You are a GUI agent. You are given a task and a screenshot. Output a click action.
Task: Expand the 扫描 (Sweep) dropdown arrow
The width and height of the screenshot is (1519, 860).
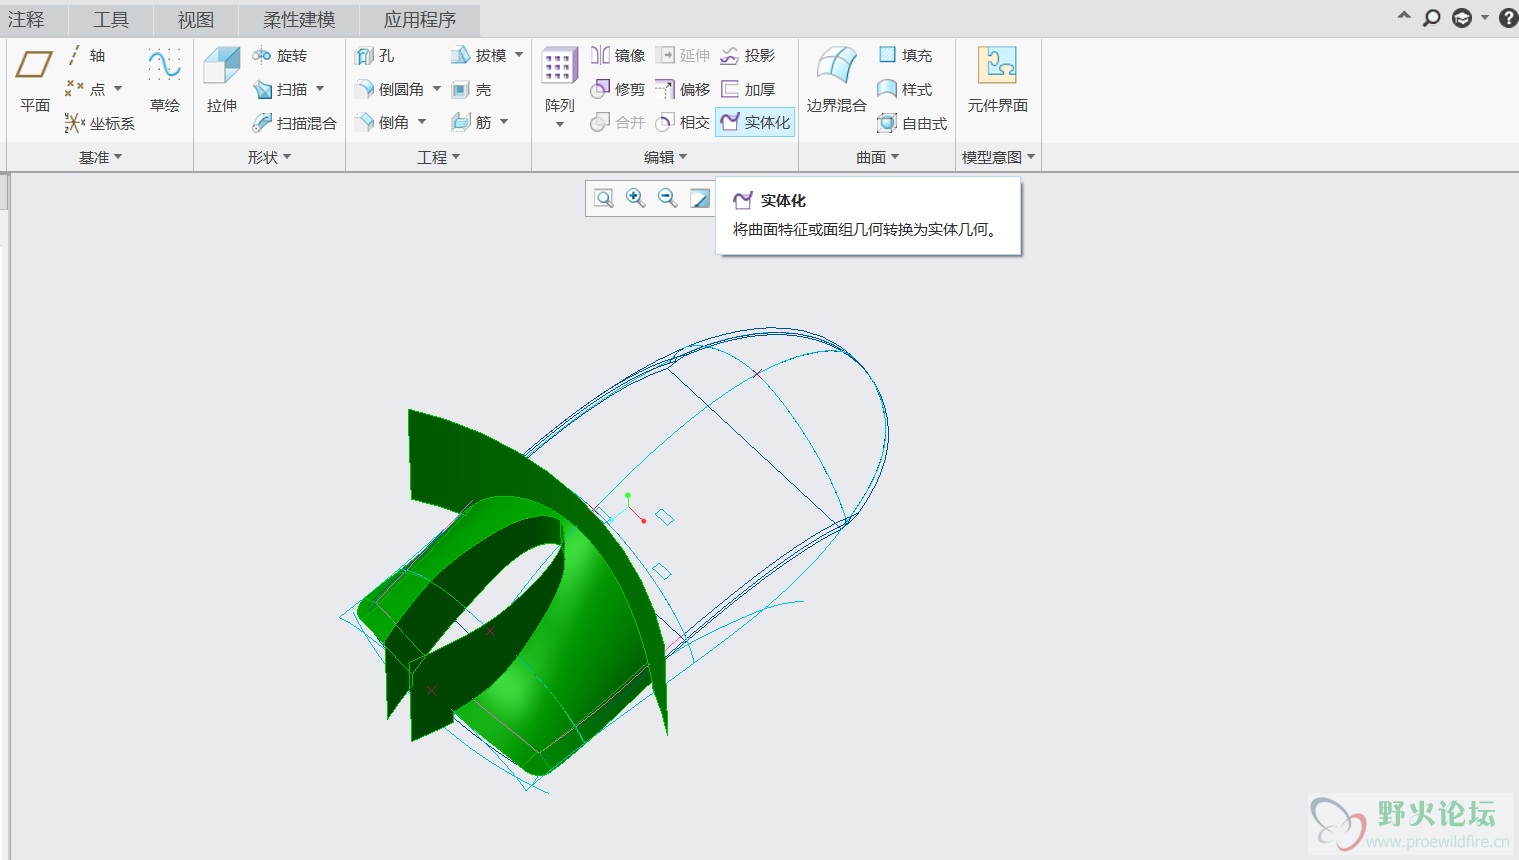pos(320,89)
